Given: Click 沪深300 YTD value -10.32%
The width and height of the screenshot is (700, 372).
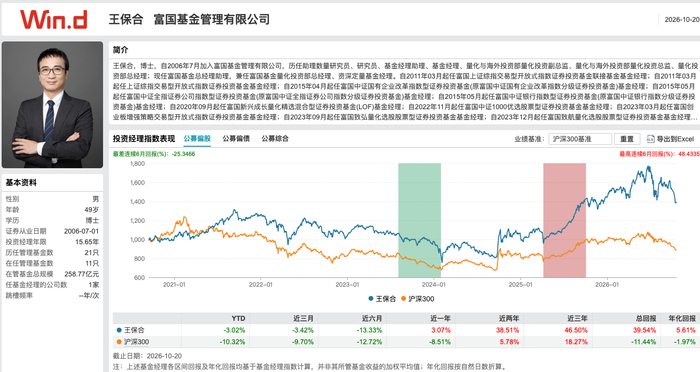Looking at the screenshot, I should tap(233, 342).
